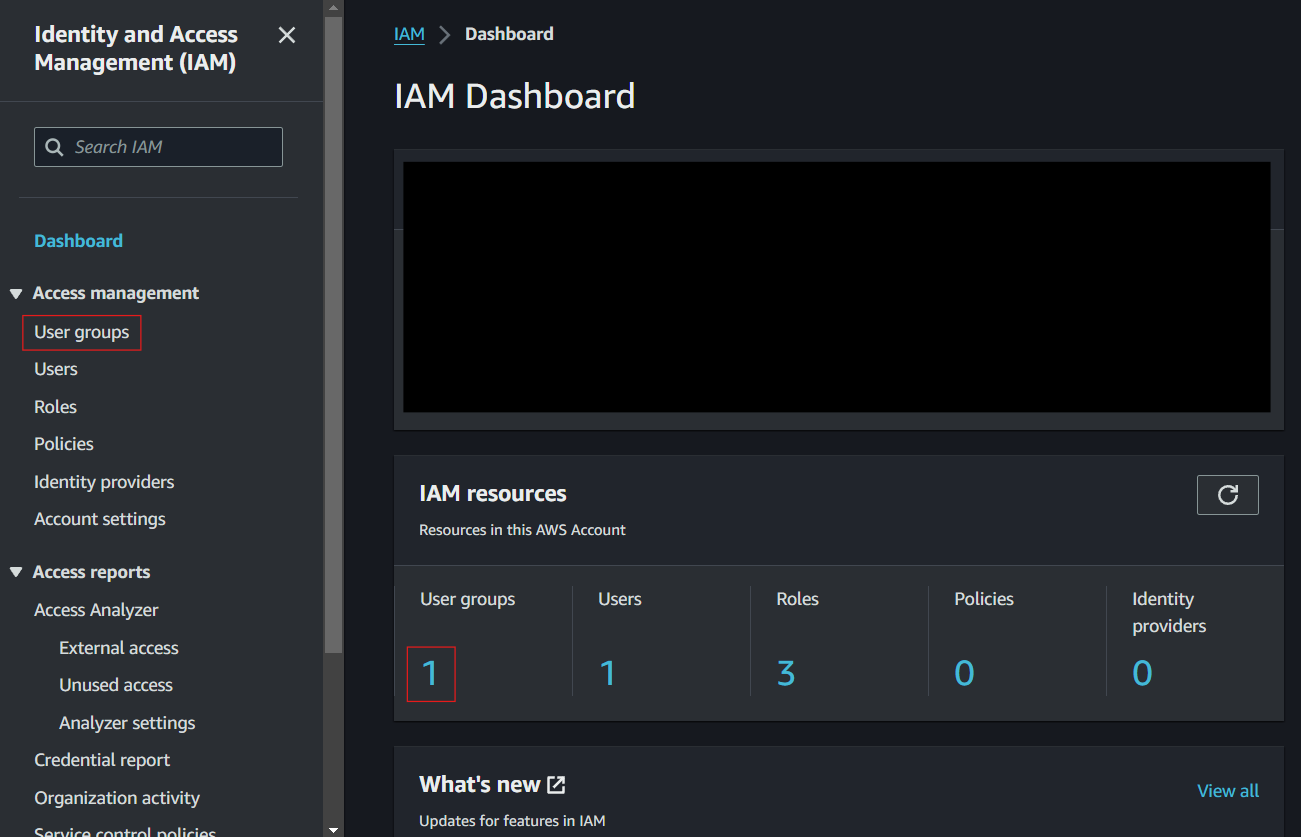The height and width of the screenshot is (837, 1301).
Task: Click the IAM breadcrumb link
Action: 409,34
